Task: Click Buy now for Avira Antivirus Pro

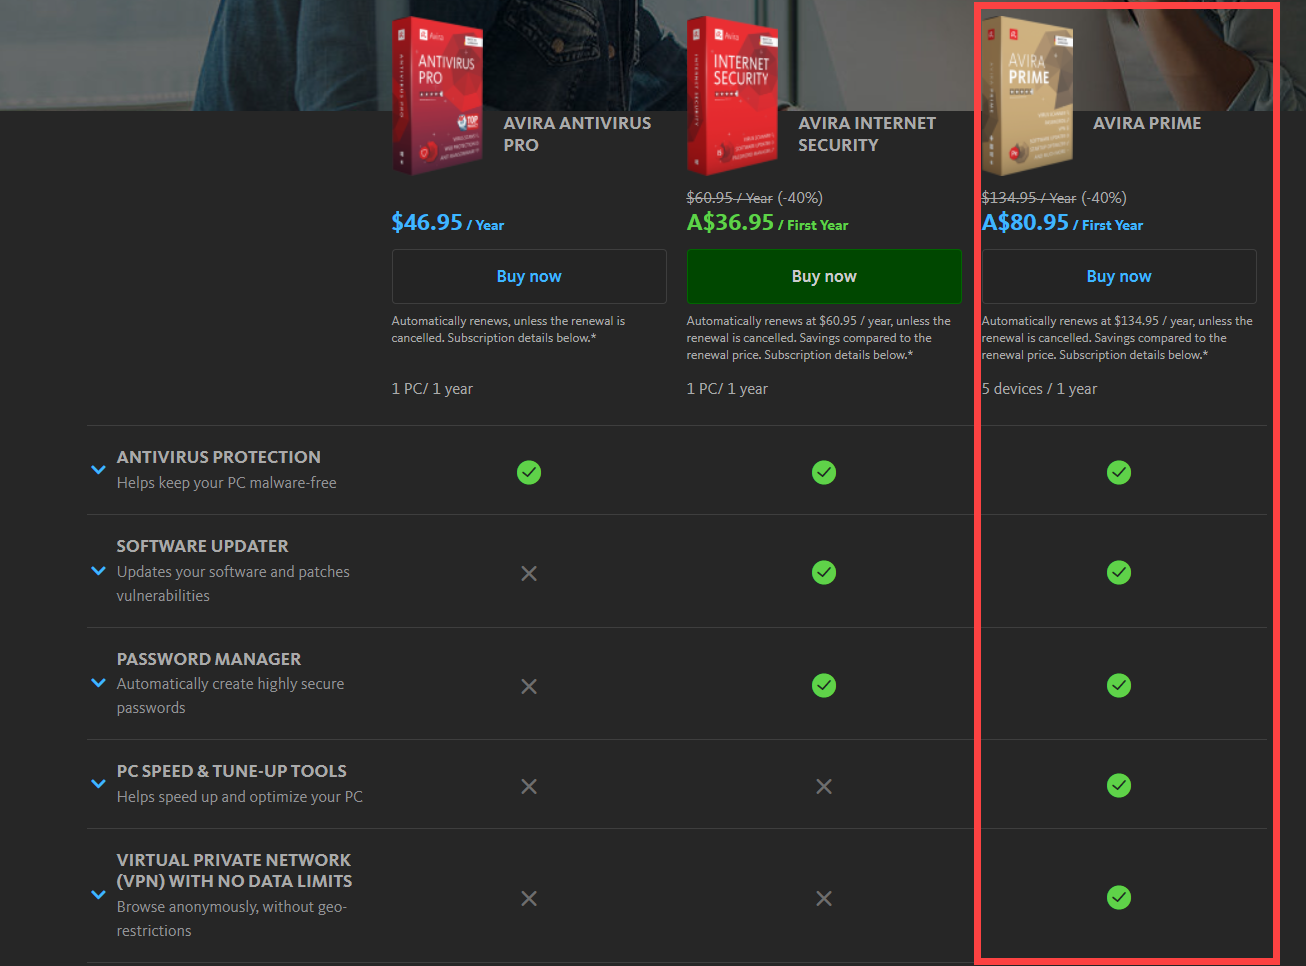Action: (x=529, y=276)
